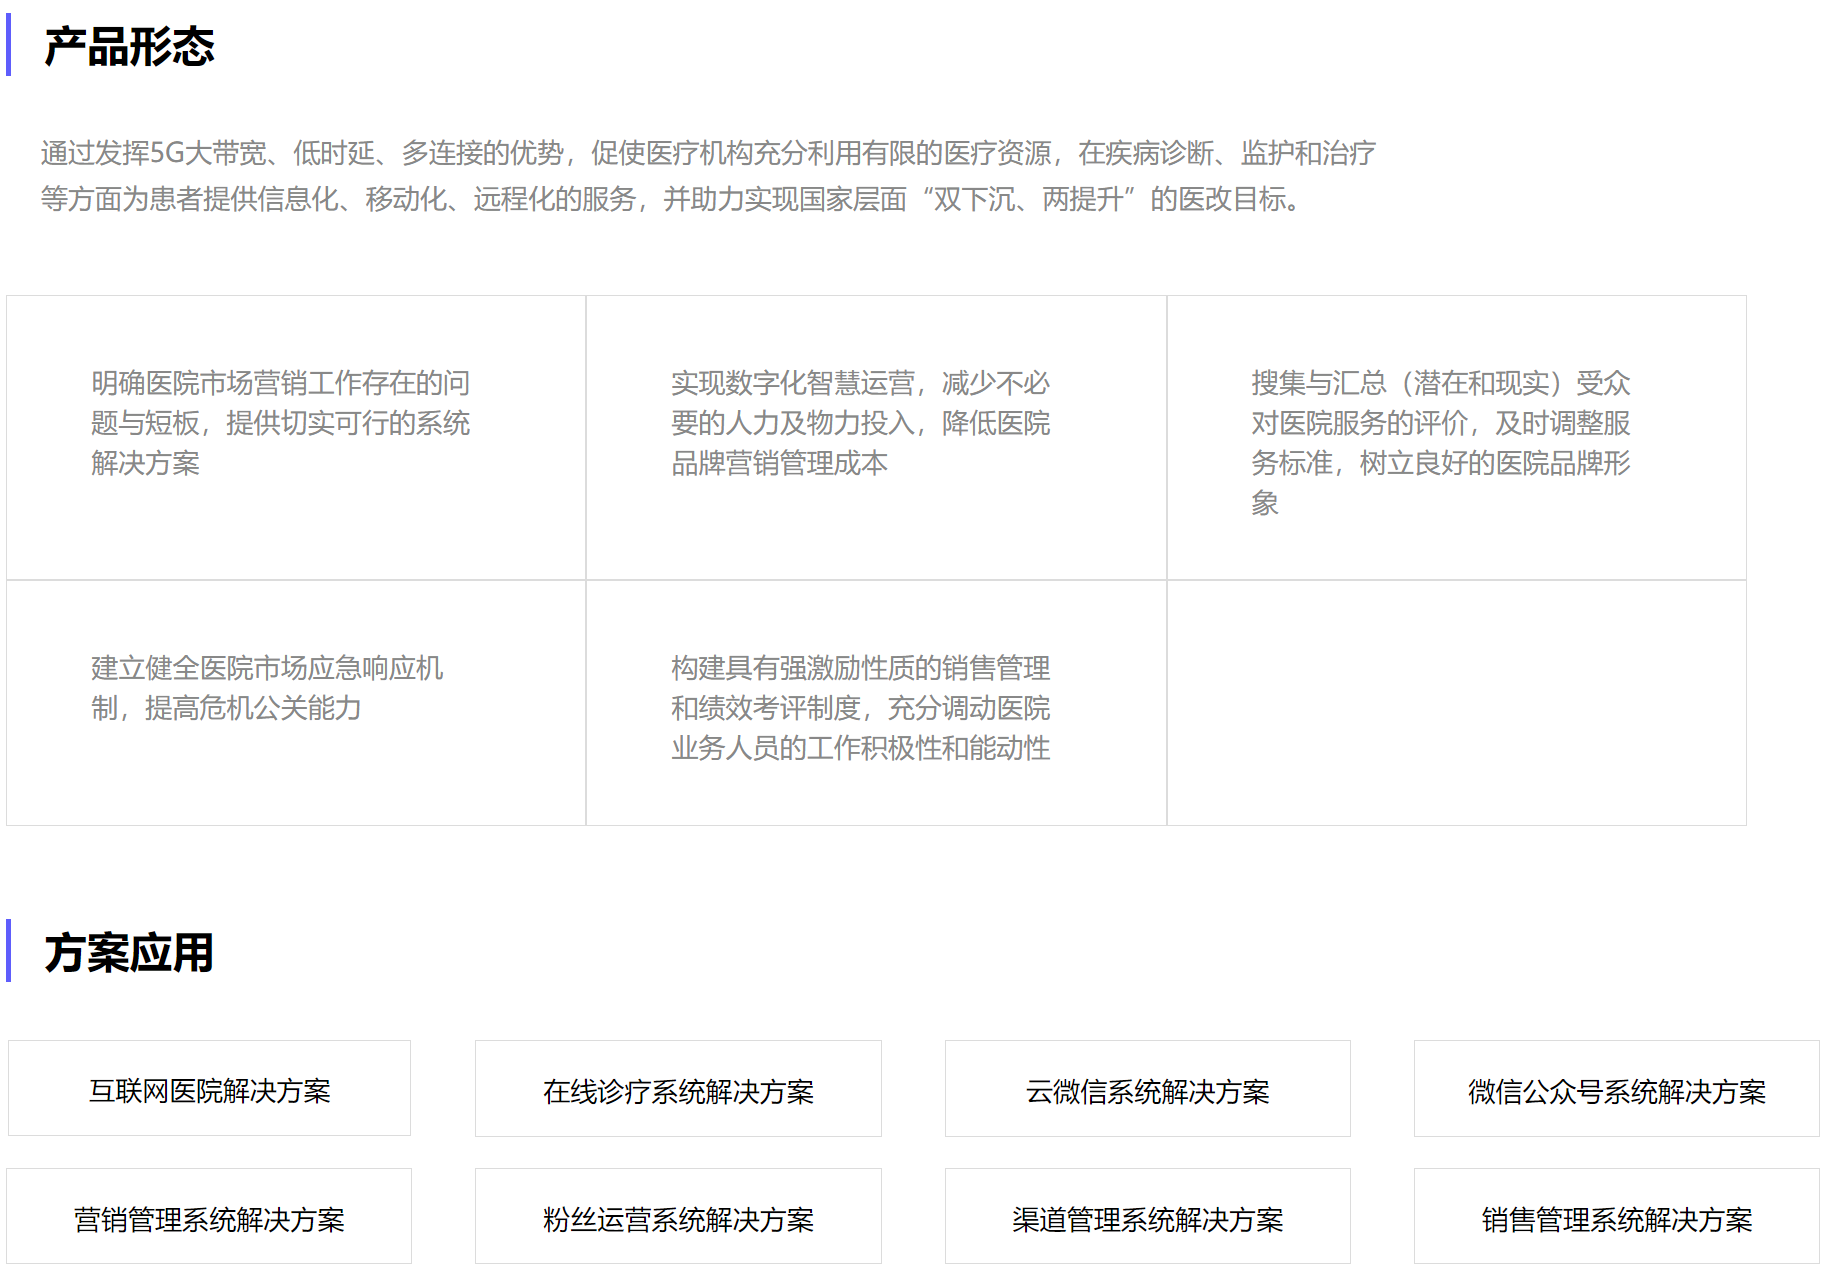Open 渠道管理系统解决方案

(1147, 1217)
